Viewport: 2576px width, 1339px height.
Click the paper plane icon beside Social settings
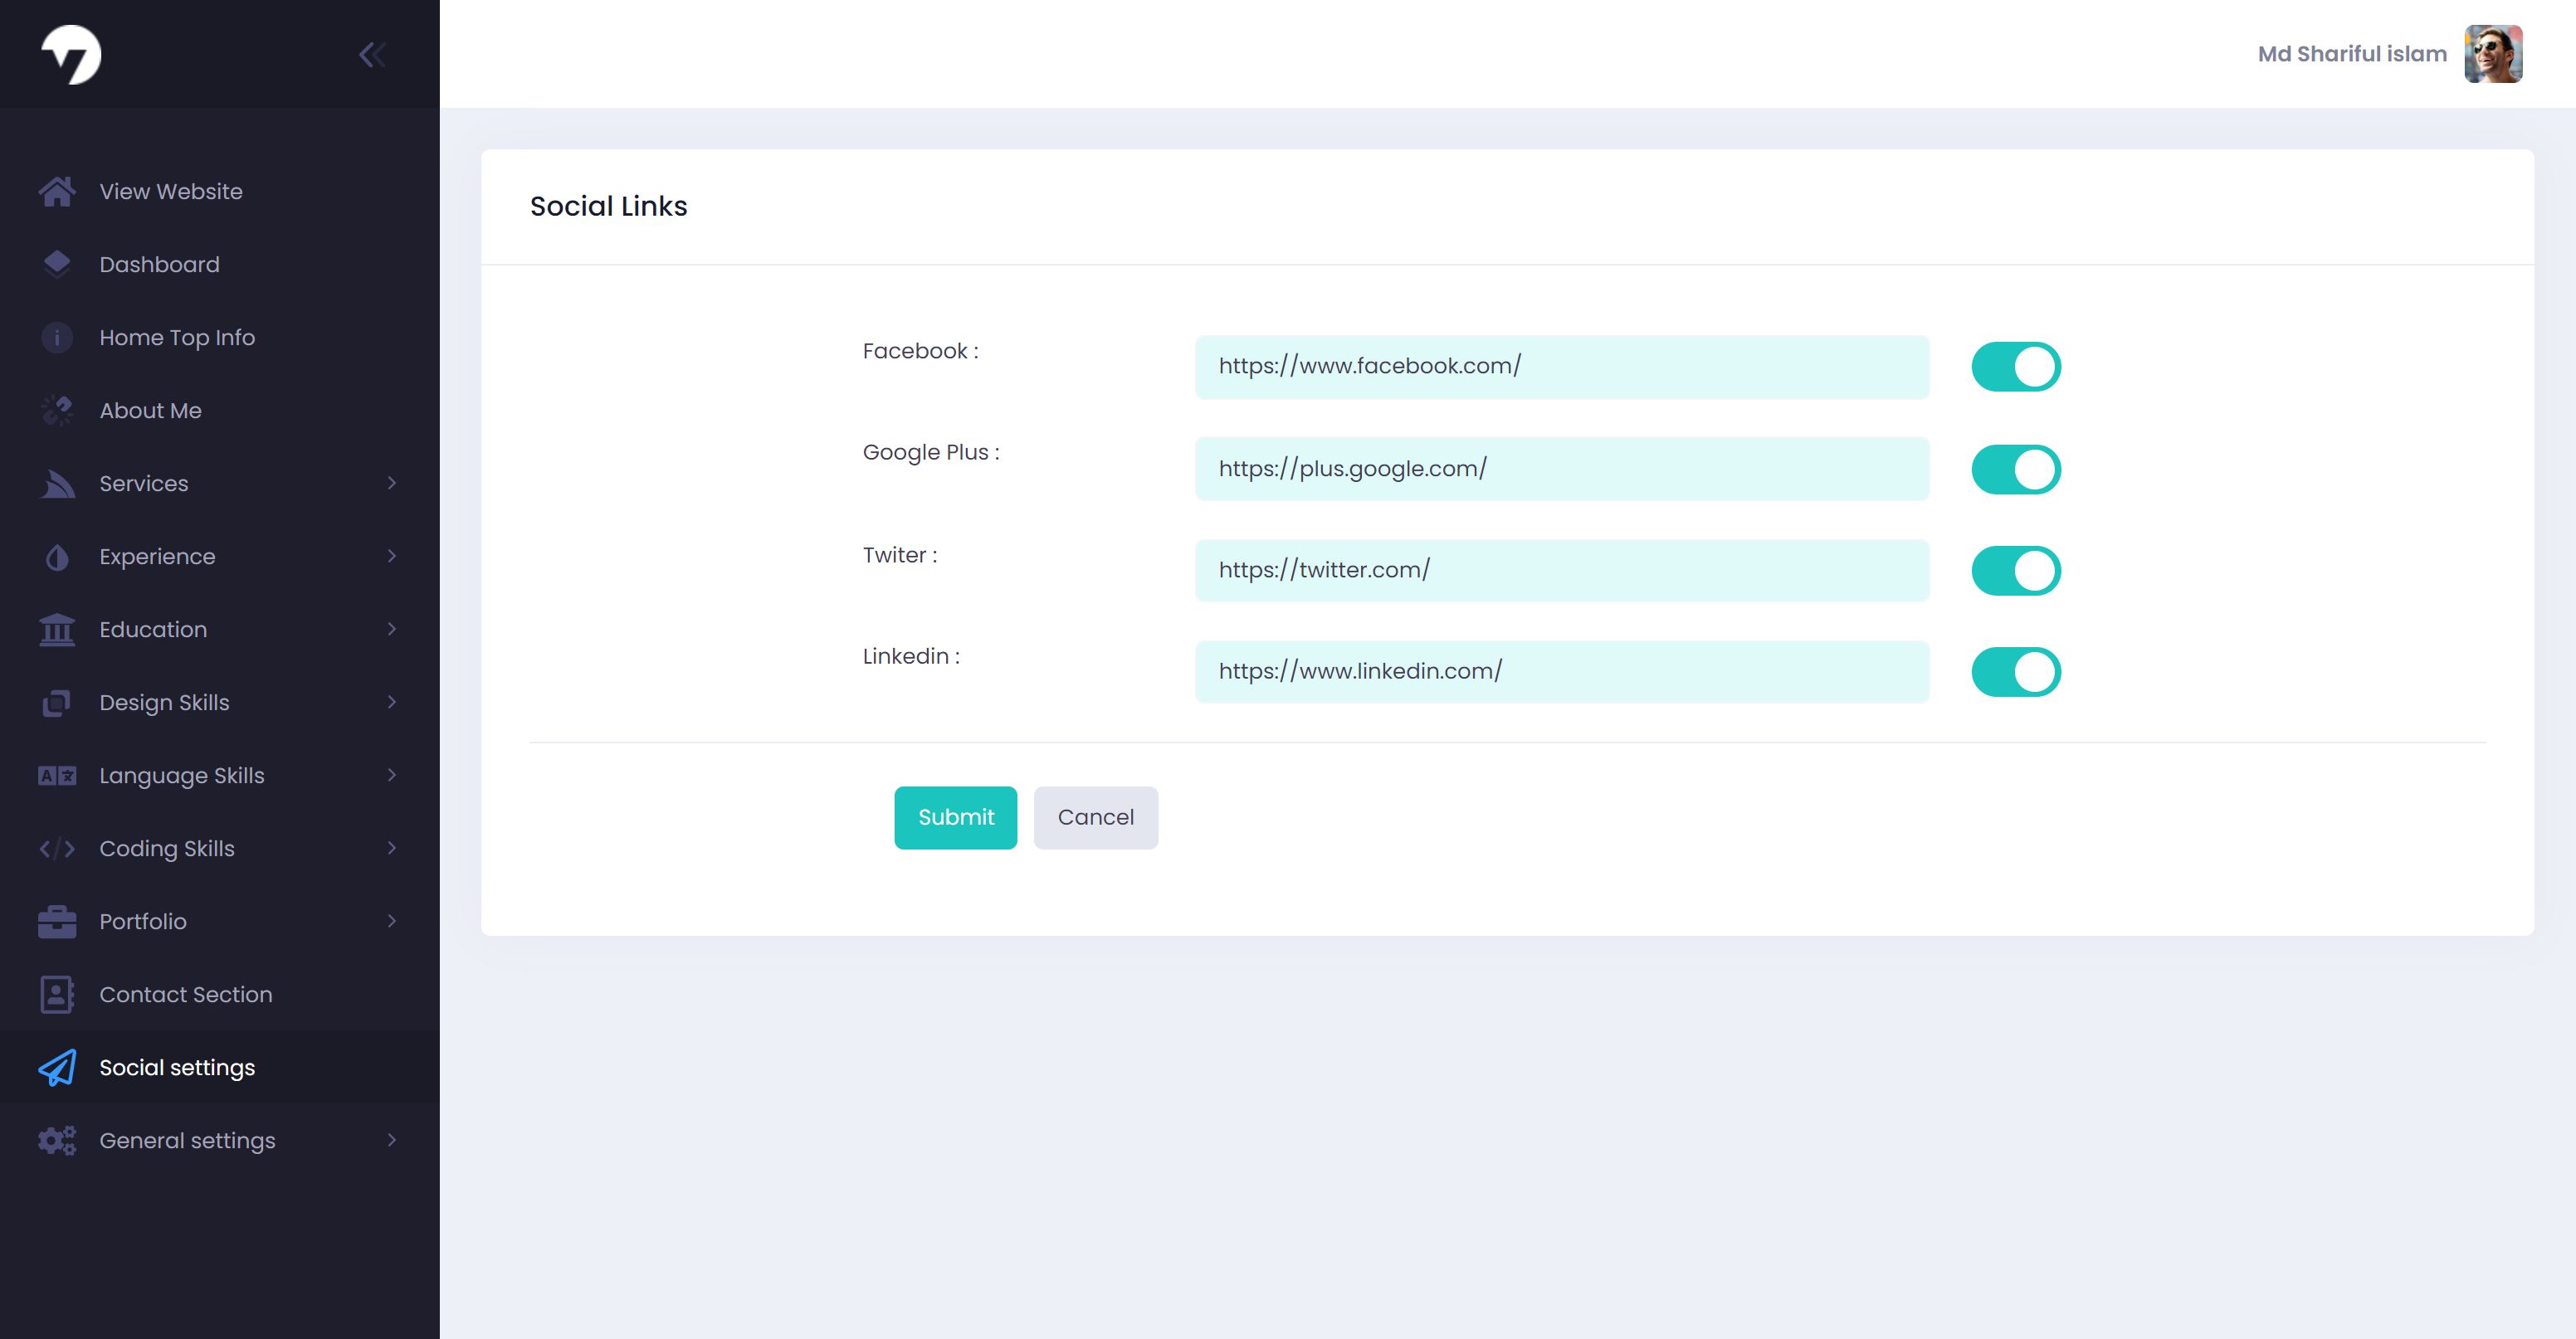click(57, 1067)
